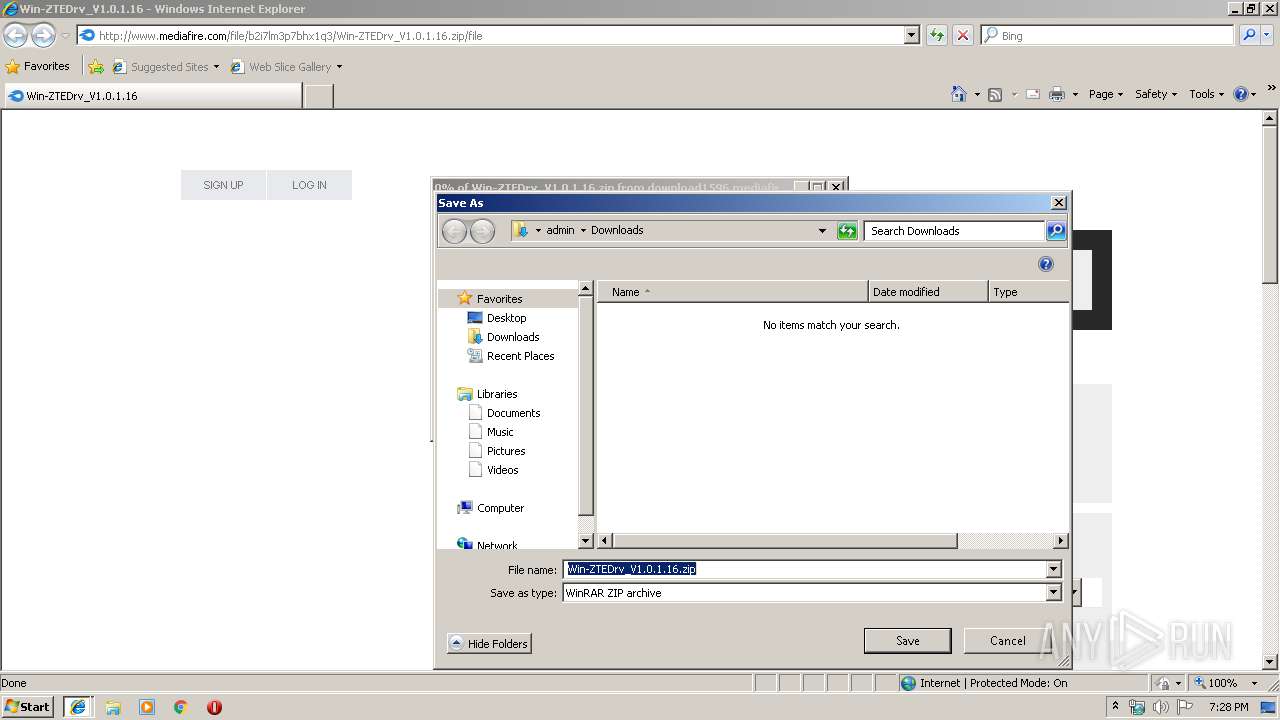Click the File name input field

coord(804,570)
